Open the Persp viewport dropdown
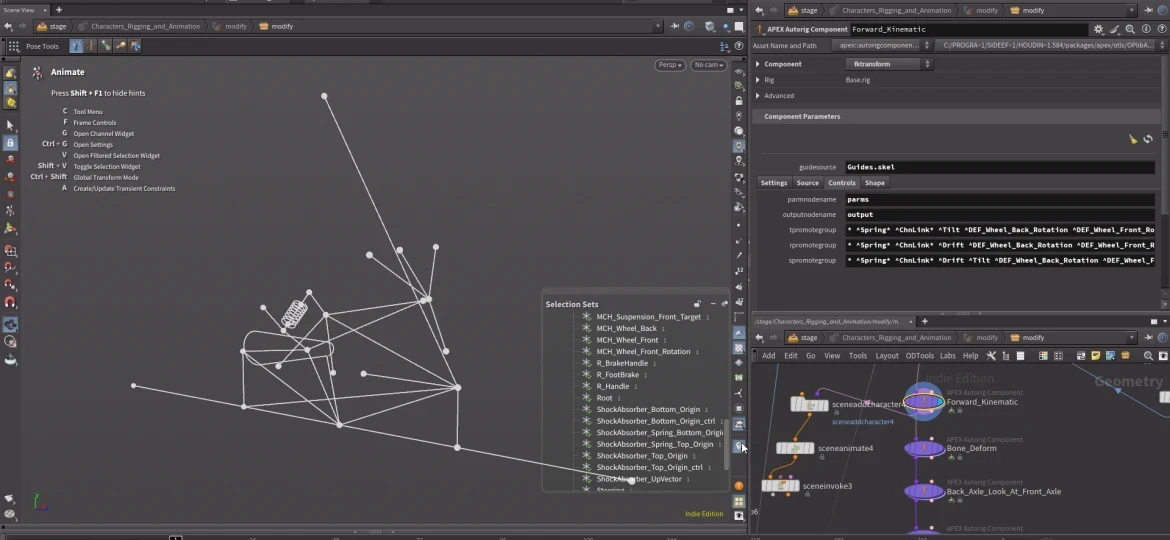 pyautogui.click(x=669, y=65)
